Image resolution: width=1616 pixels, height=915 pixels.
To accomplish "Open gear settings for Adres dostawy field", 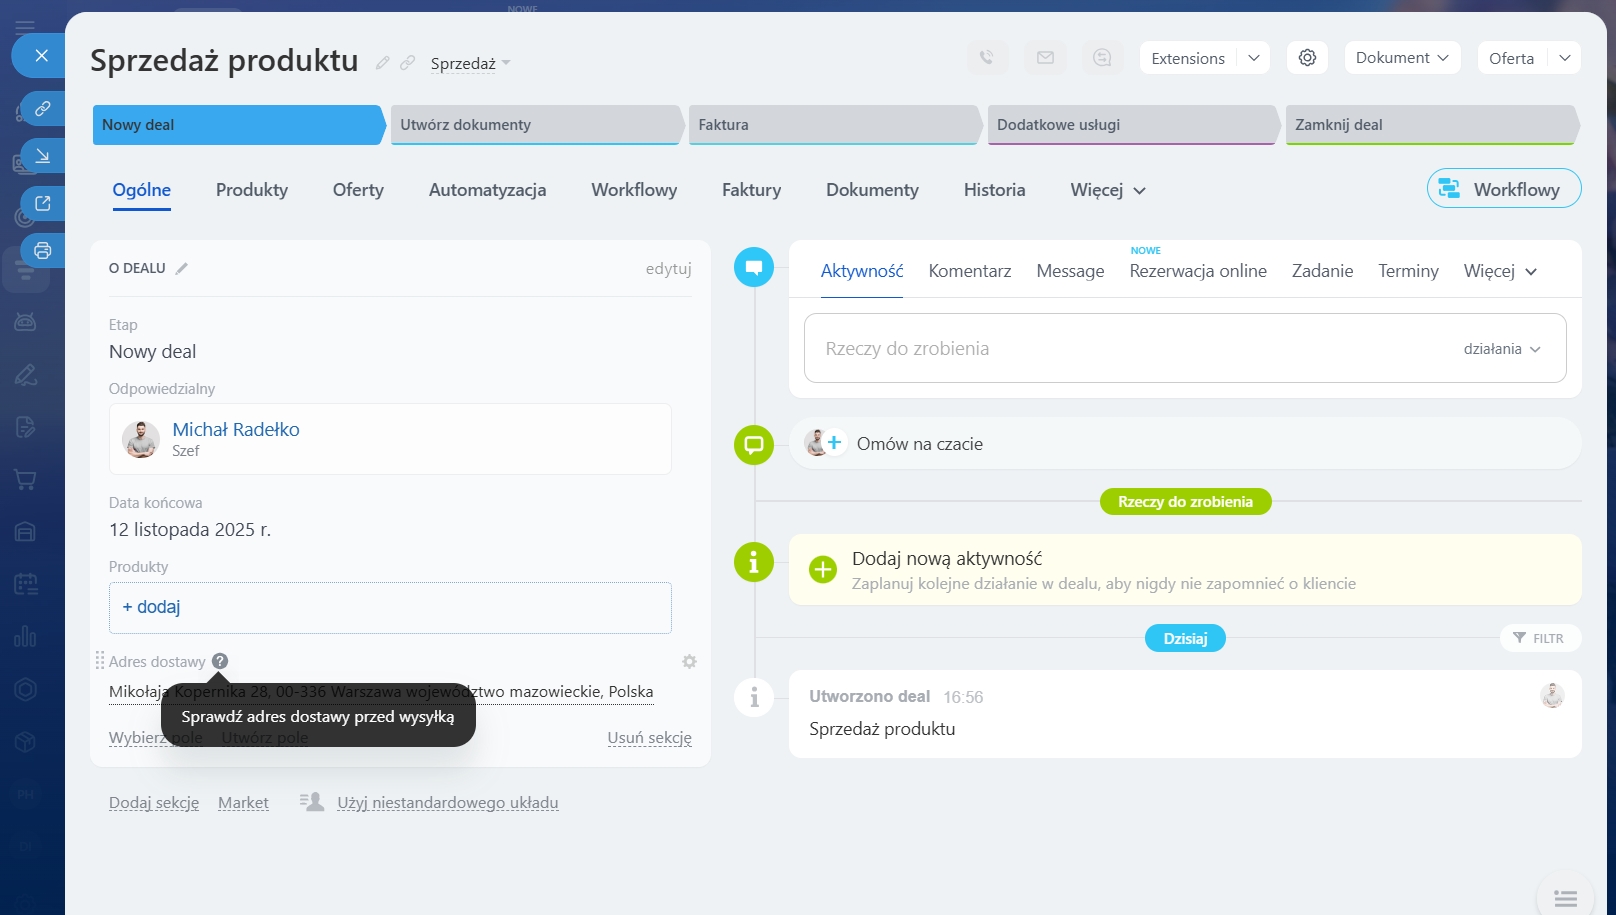I will tap(689, 662).
